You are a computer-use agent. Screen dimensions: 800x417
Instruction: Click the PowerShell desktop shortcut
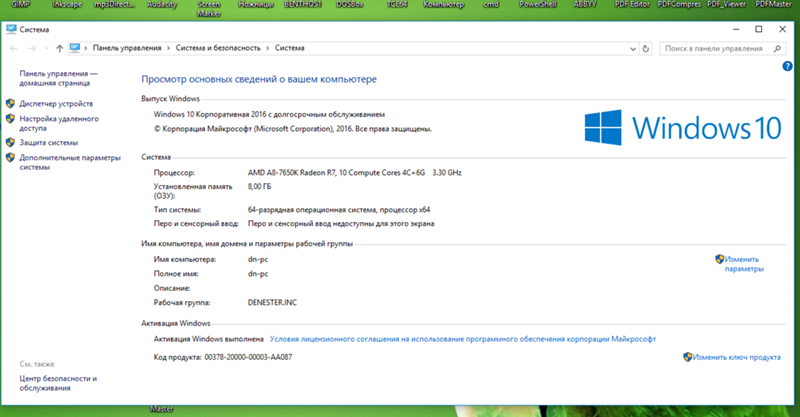pyautogui.click(x=538, y=4)
